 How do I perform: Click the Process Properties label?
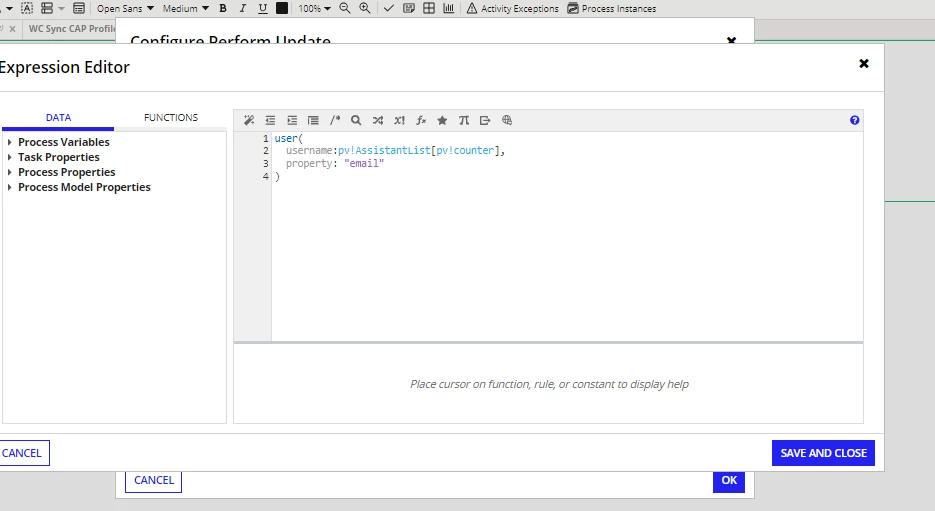[67, 172]
